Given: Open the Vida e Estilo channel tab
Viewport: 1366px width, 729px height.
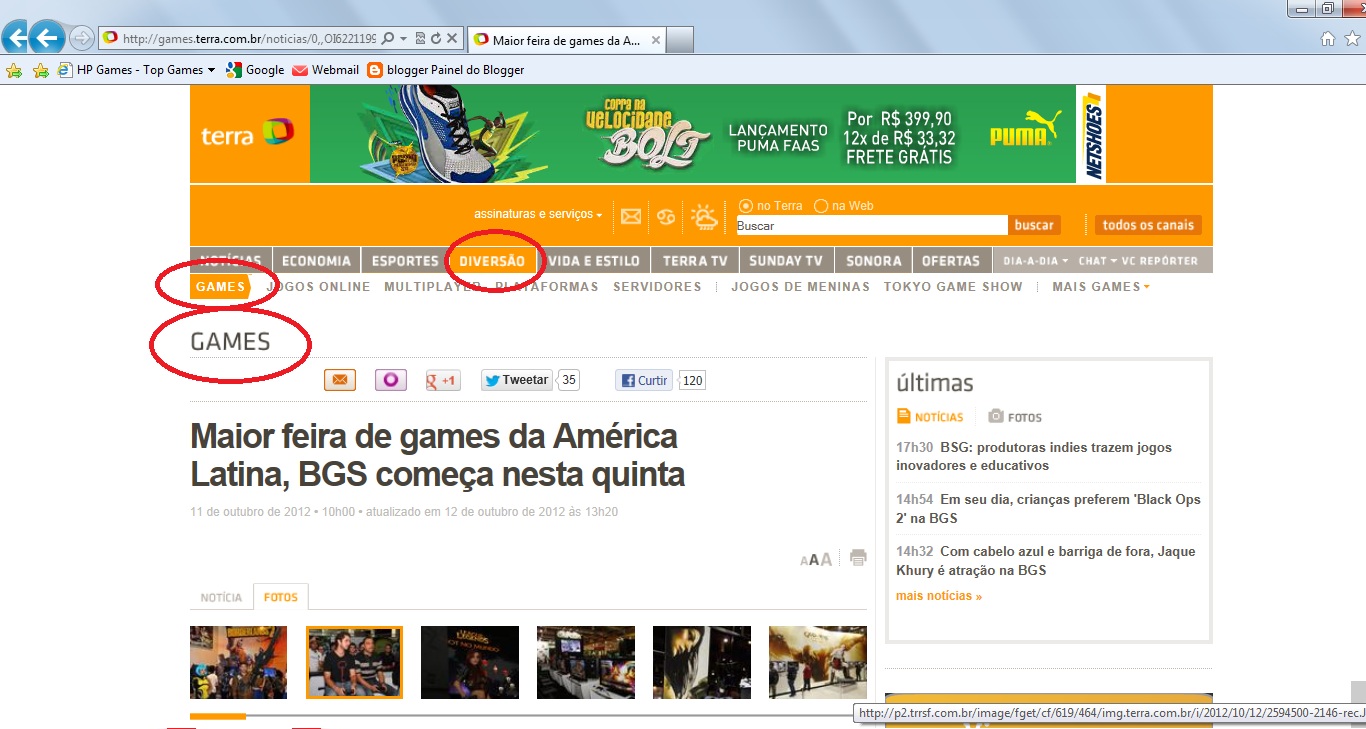Looking at the screenshot, I should (594, 261).
